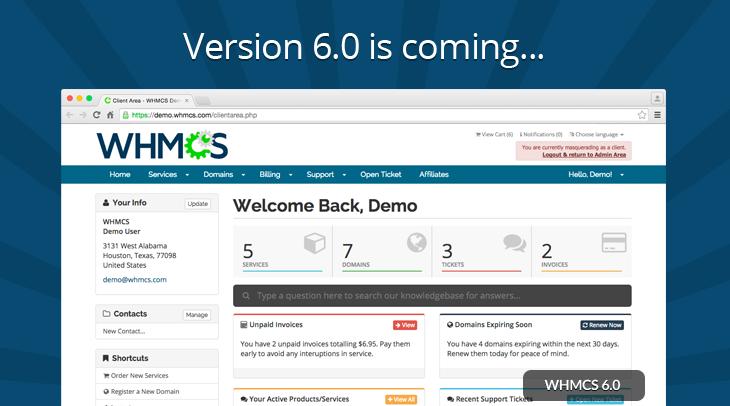
Task: Click the 3 Tickets count
Action: pos(447,251)
